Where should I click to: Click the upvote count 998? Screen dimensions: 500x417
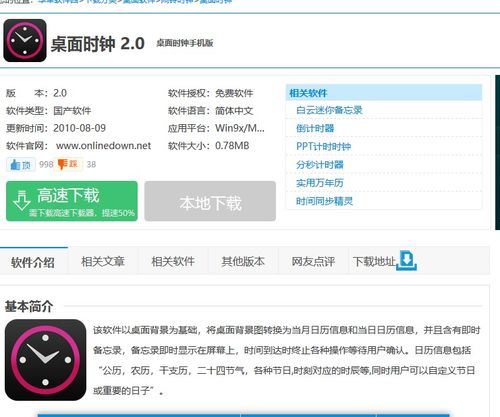(46, 164)
